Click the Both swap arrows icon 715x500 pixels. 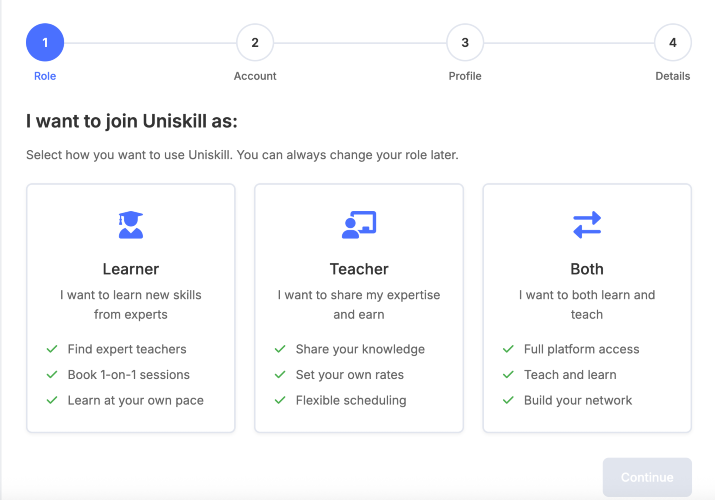587,225
